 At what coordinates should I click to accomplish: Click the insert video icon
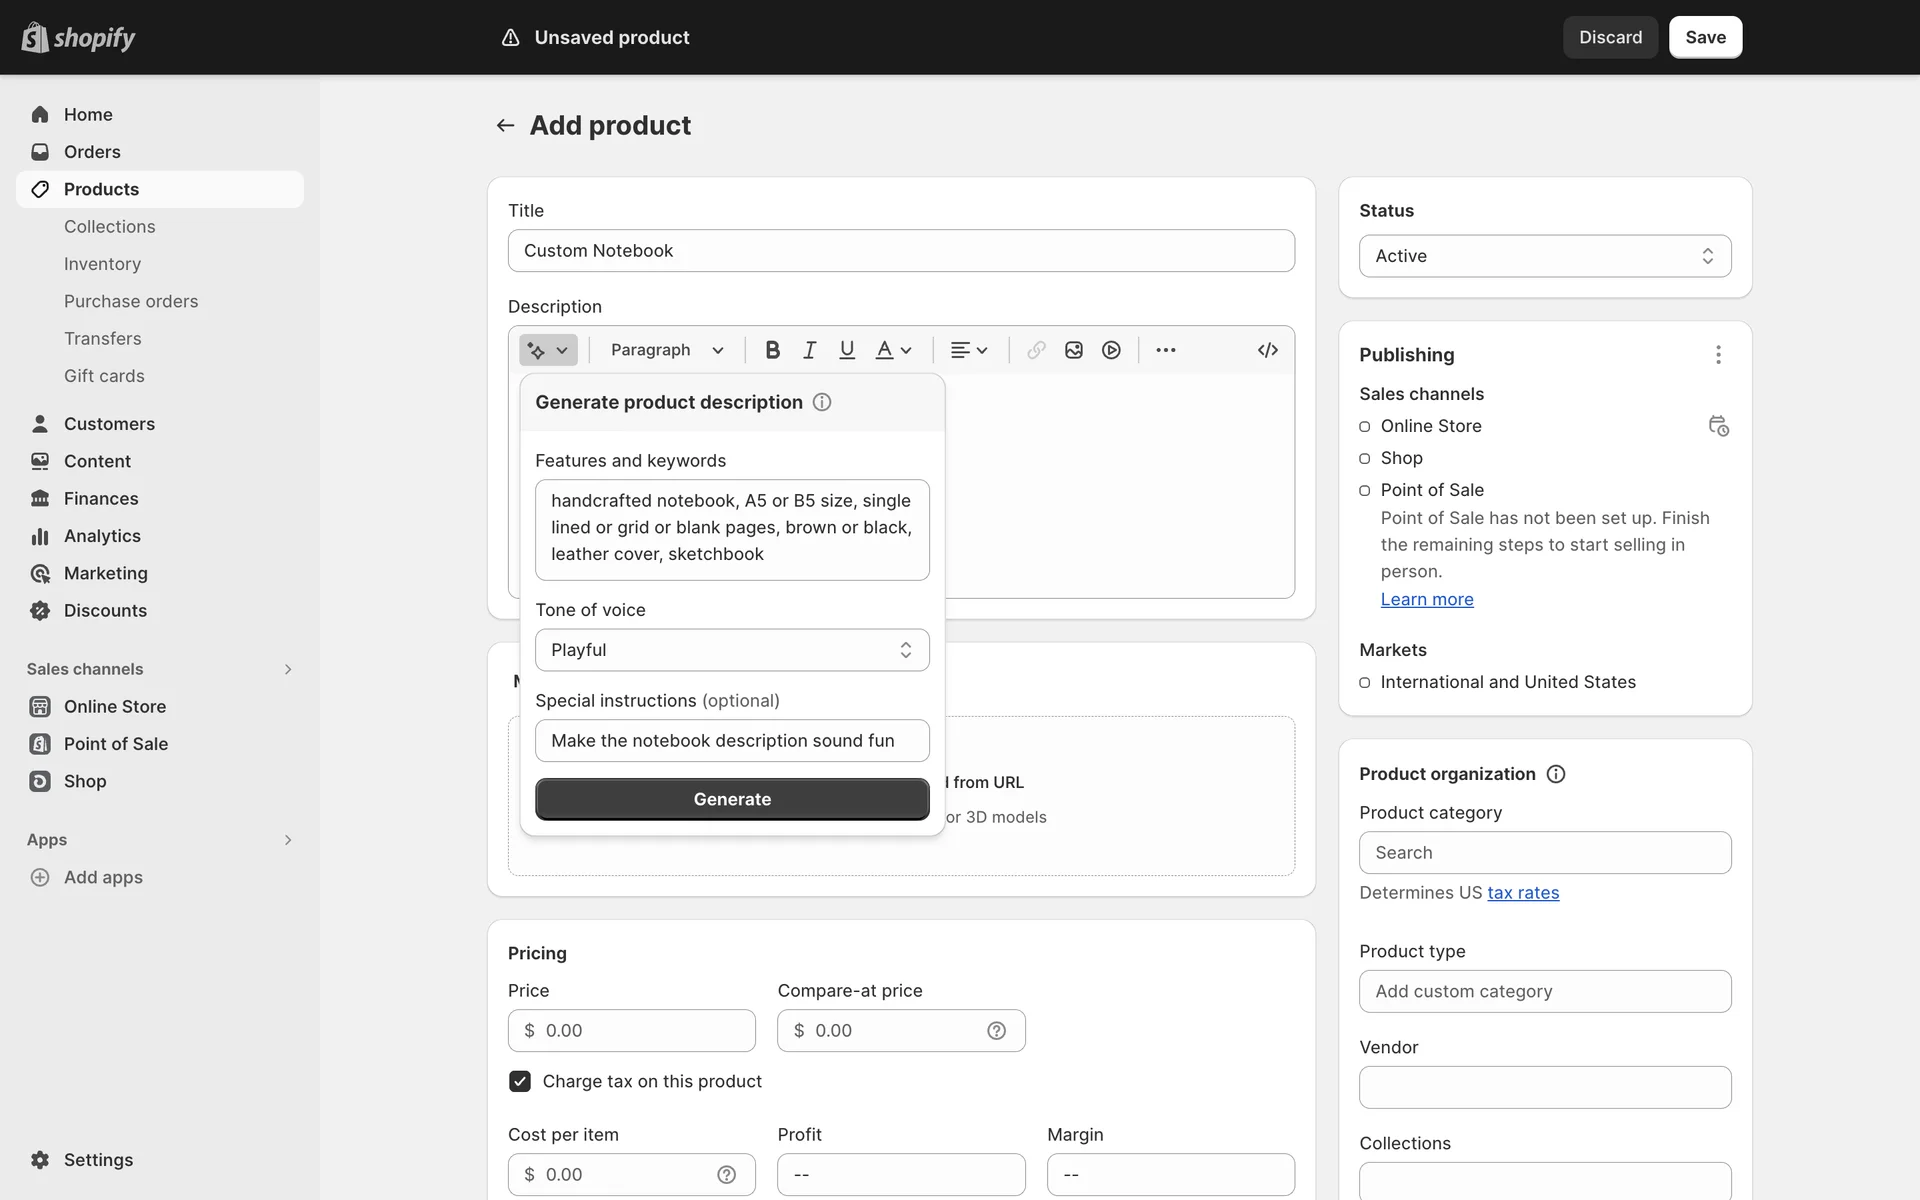point(1111,350)
